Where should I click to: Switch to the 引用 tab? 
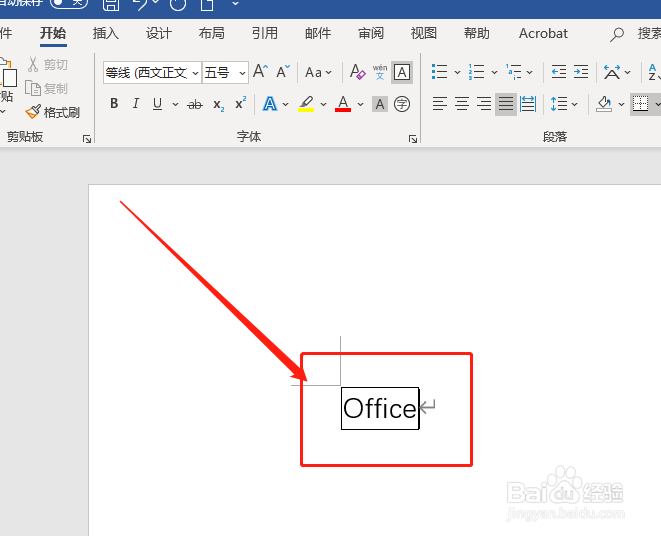pos(265,33)
